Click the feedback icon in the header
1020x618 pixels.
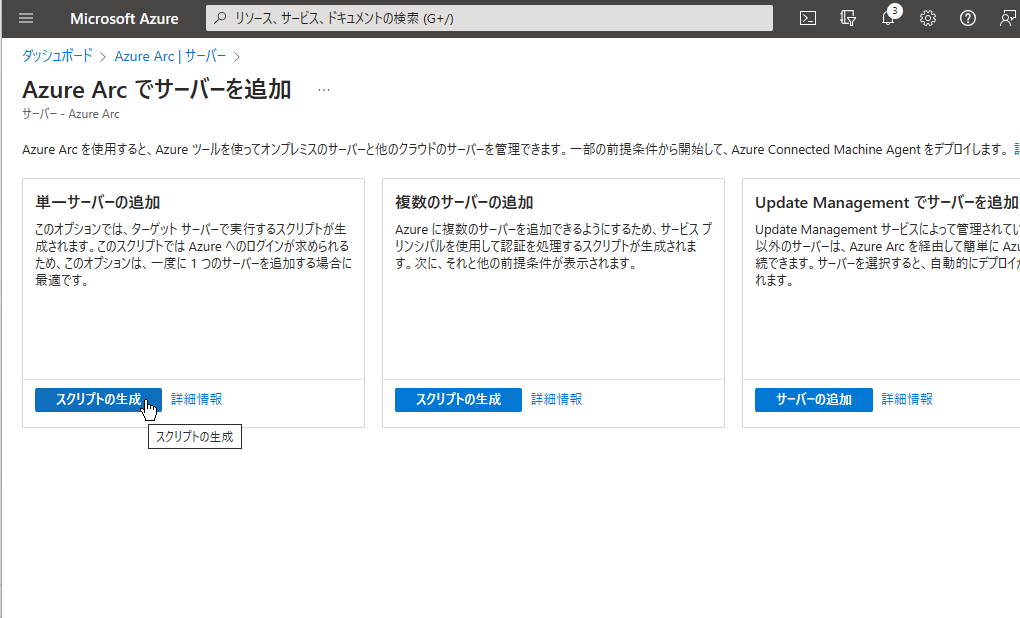tap(1006, 18)
